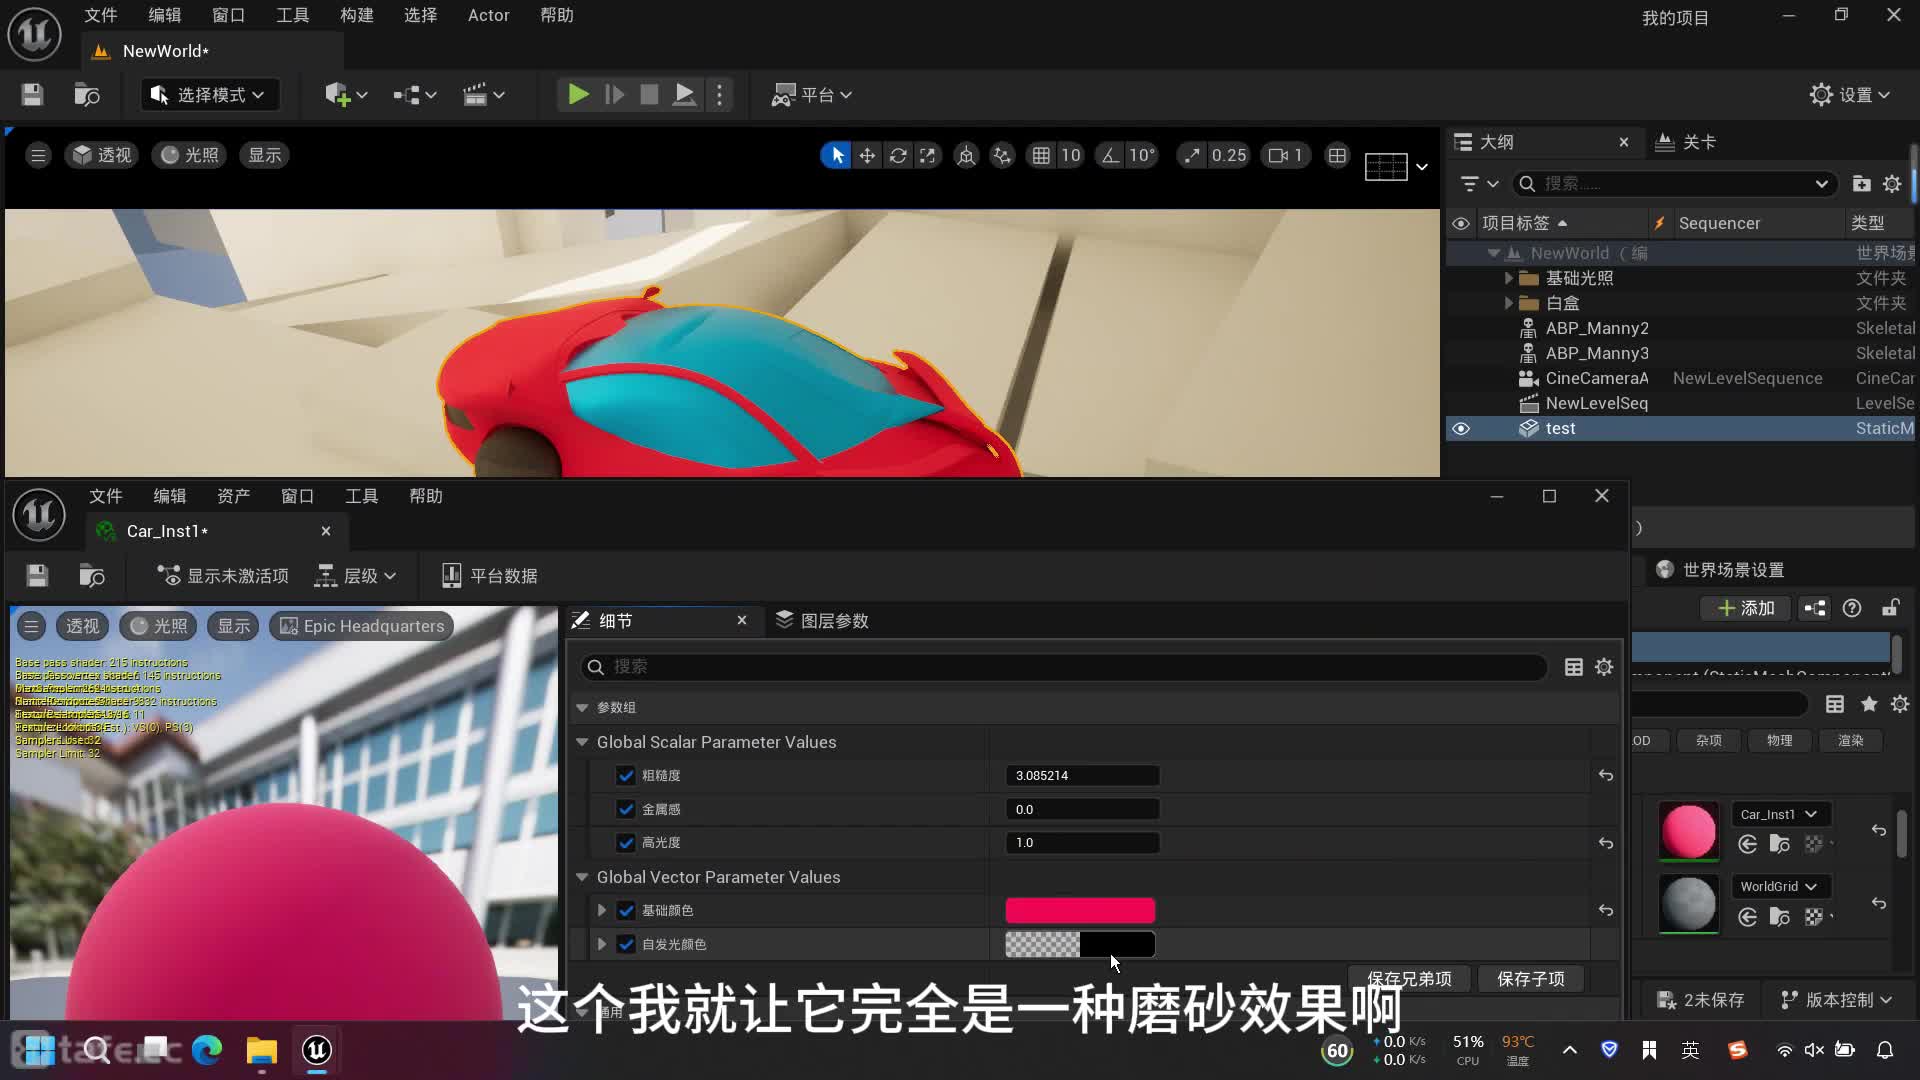Activate the scale tool in viewport

(928, 155)
